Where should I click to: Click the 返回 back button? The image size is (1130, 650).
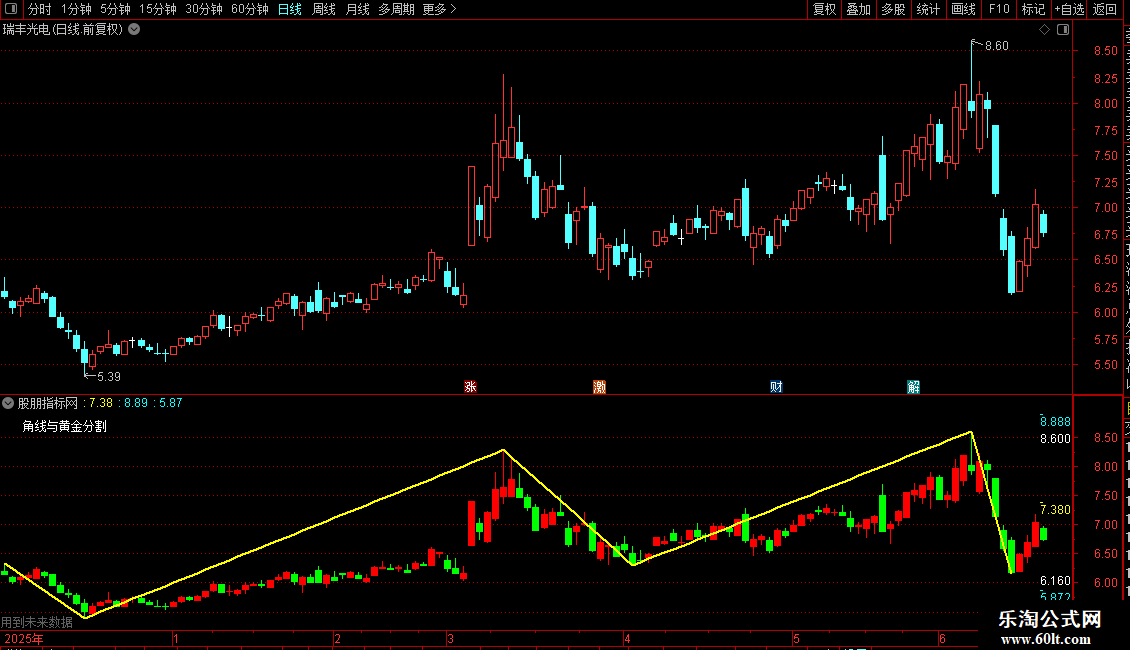tap(1105, 9)
